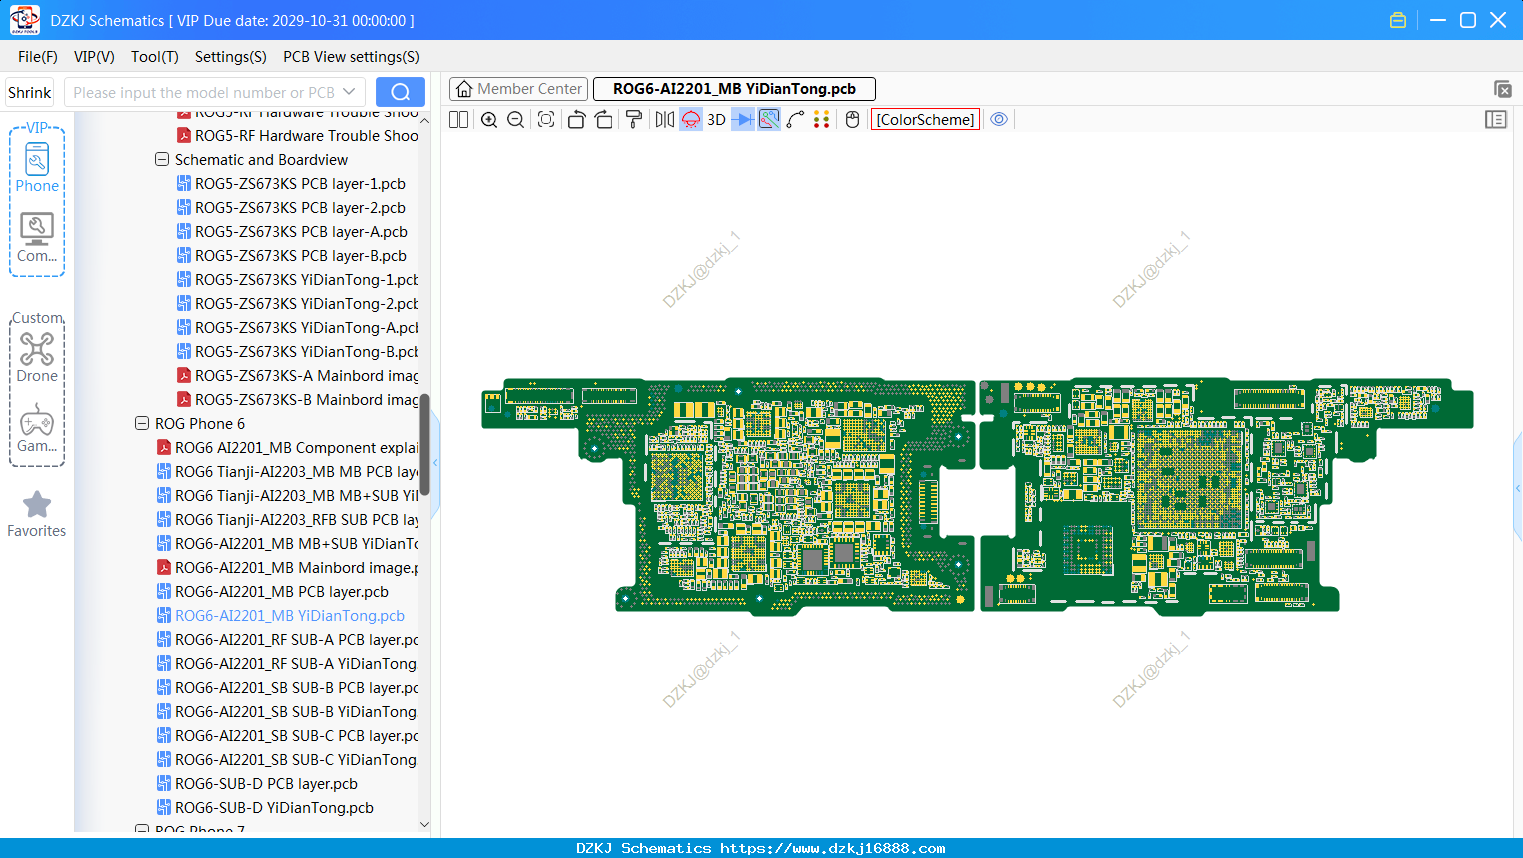This screenshot has width=1523, height=858.
Task: Rotate the board counterclockwise
Action: (576, 119)
